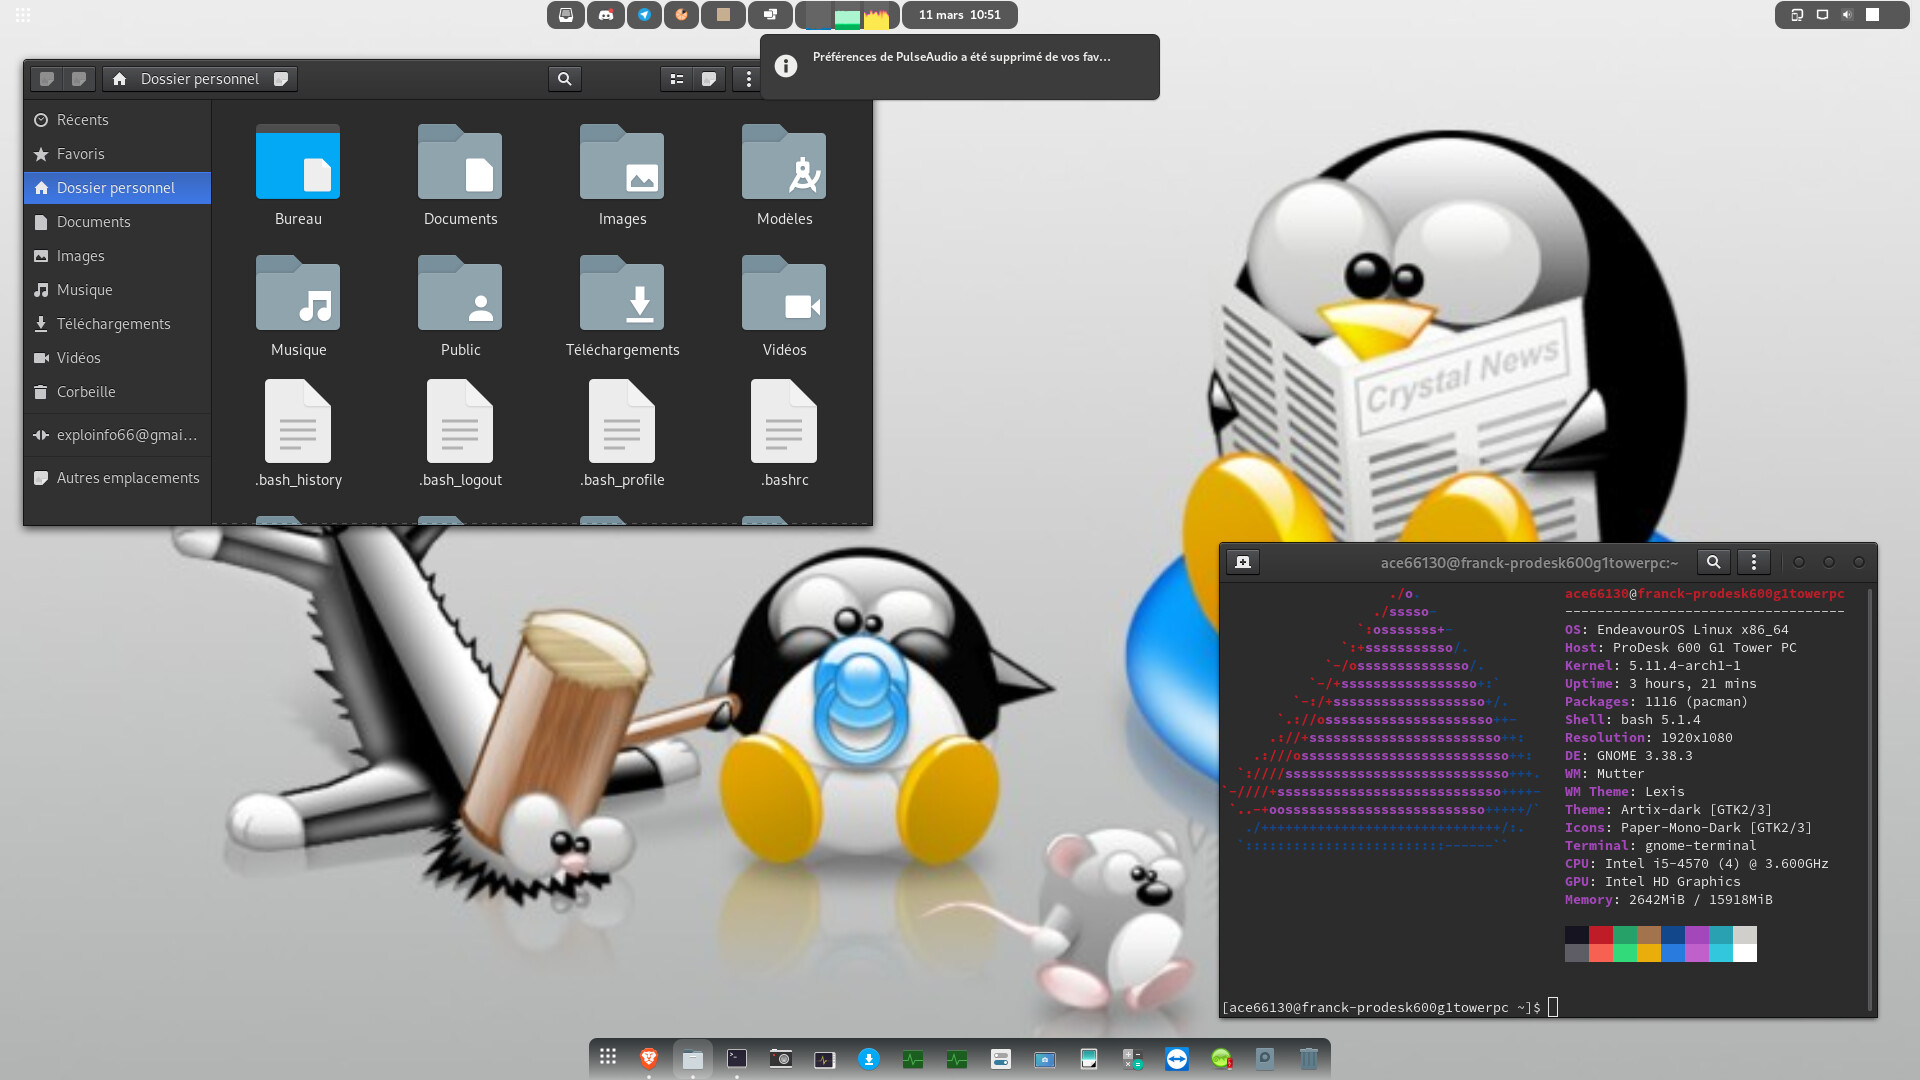Open the screenshot camera app in dock
This screenshot has height=1080, width=1920.
tap(781, 1058)
